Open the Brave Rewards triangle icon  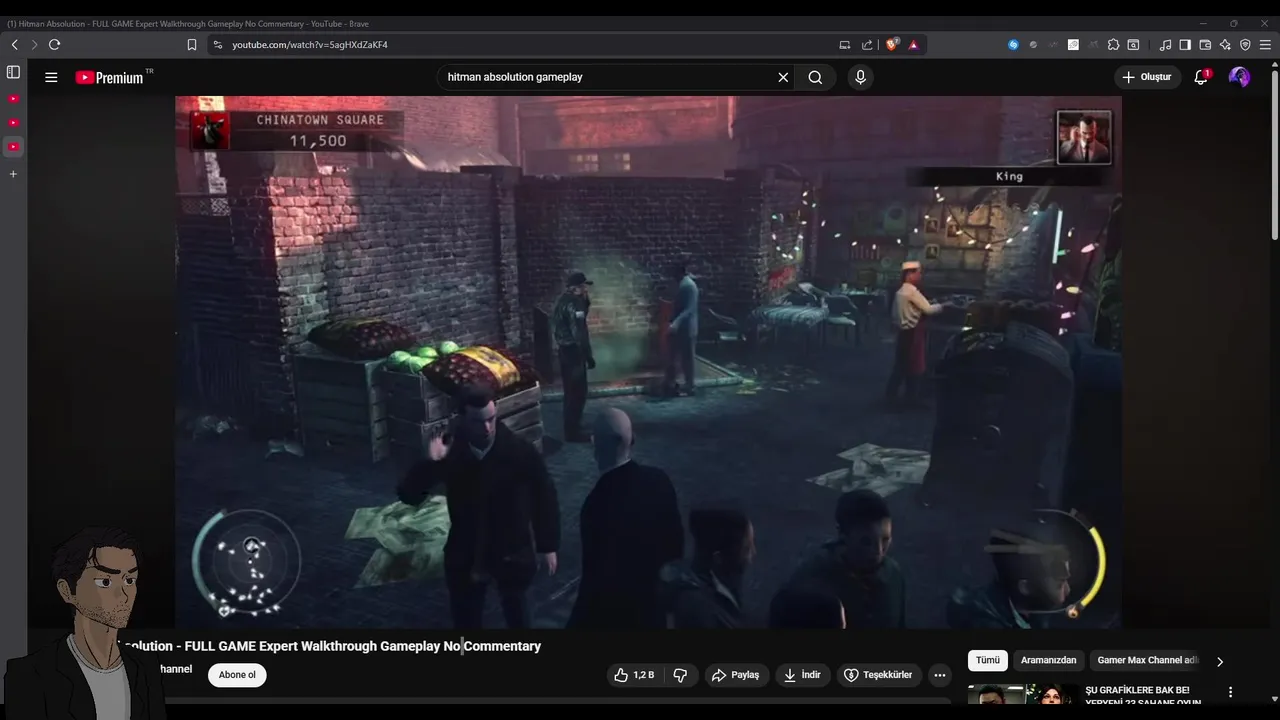point(913,45)
